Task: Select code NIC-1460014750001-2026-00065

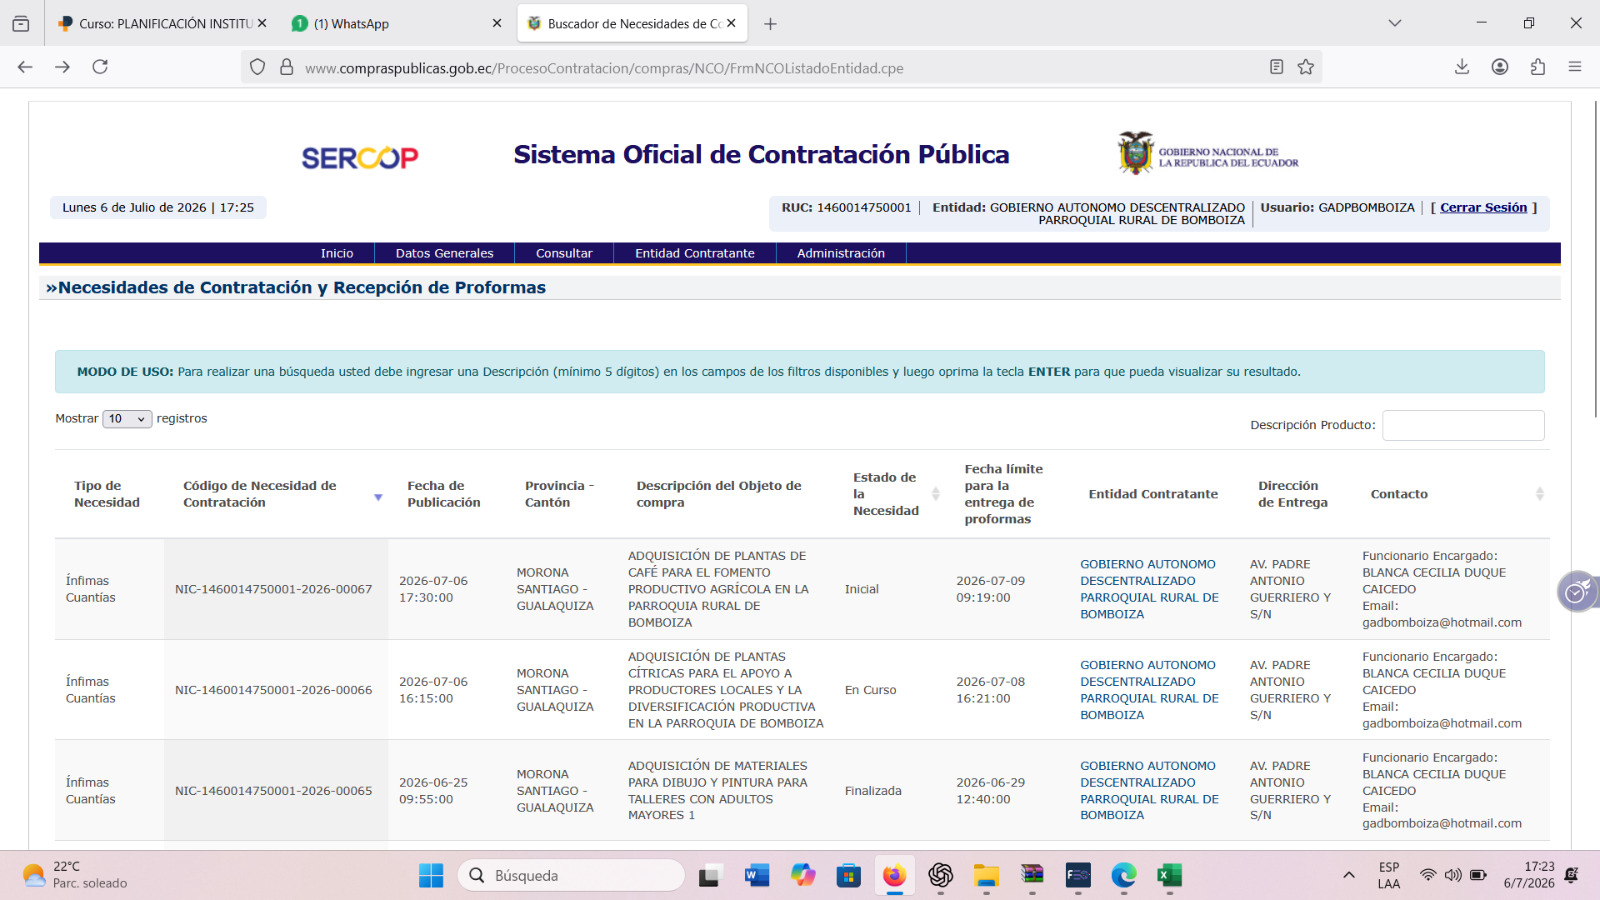Action: point(273,791)
